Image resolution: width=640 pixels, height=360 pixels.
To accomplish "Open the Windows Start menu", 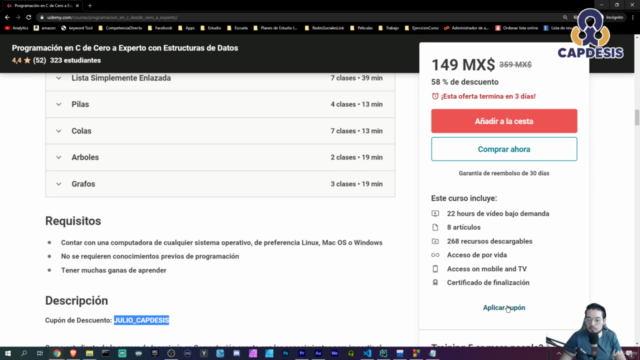I will coord(8,353).
